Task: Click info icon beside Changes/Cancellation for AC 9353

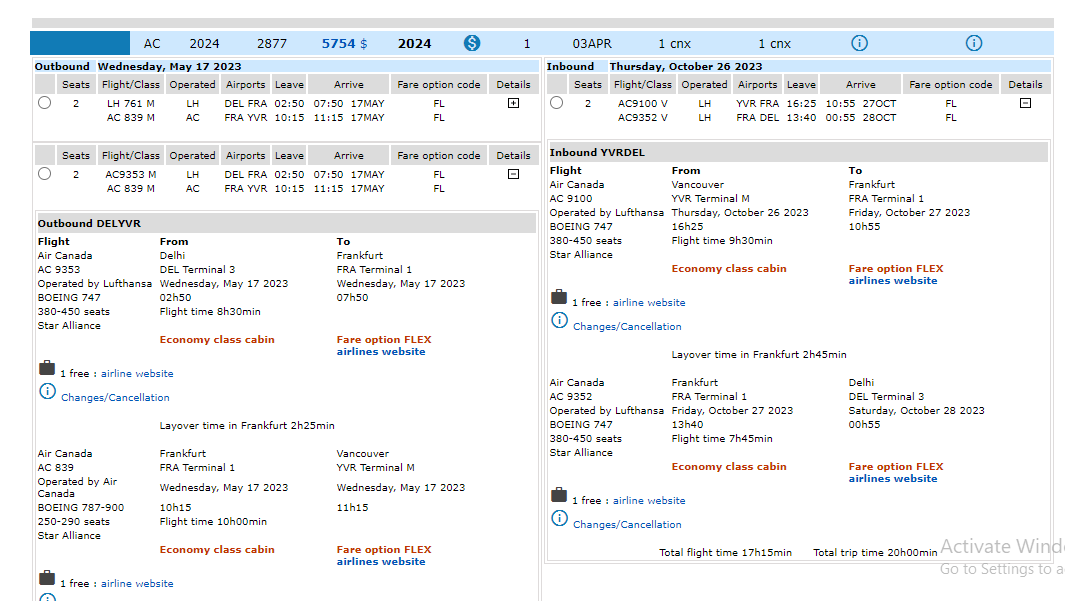Action: tap(47, 392)
